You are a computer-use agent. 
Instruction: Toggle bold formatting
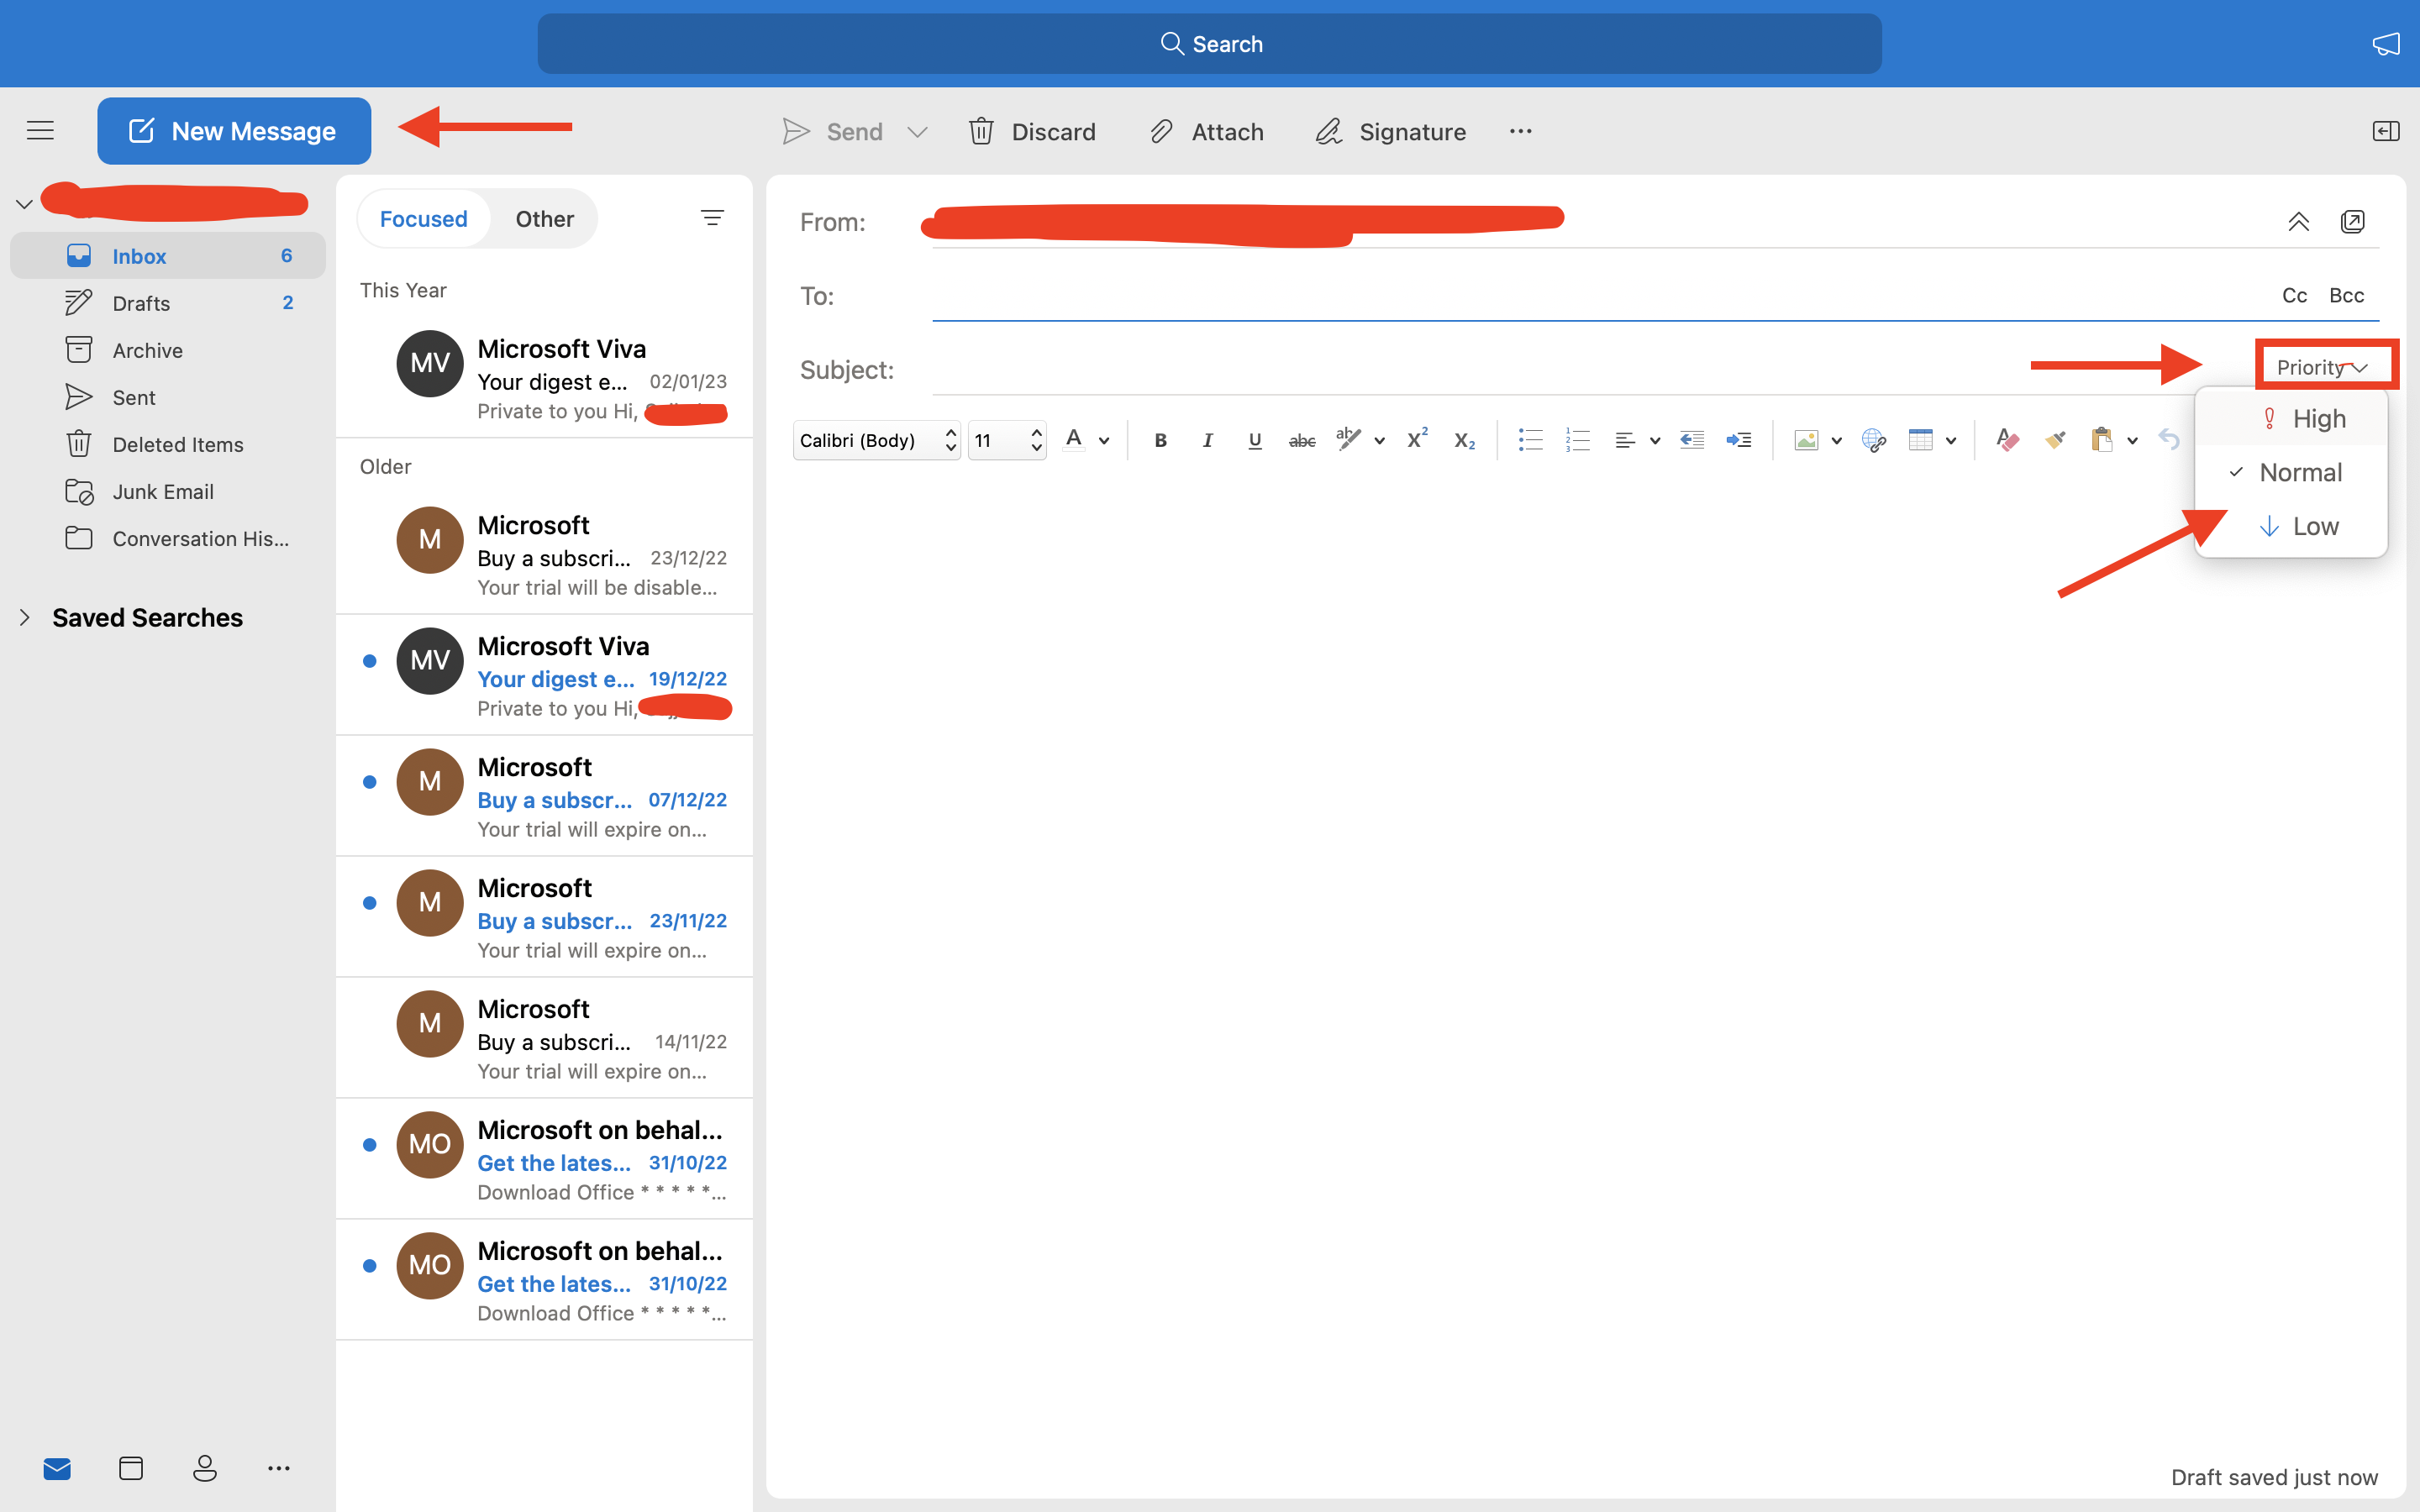pos(1160,440)
